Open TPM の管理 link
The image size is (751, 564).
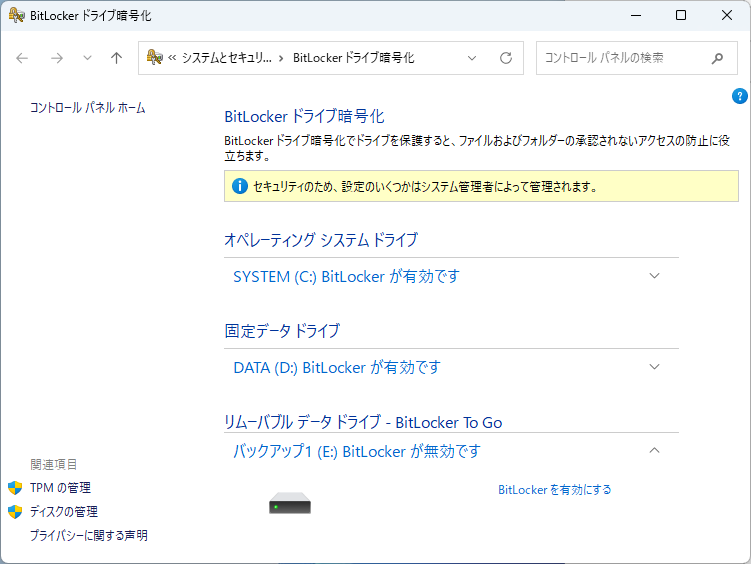coord(60,488)
